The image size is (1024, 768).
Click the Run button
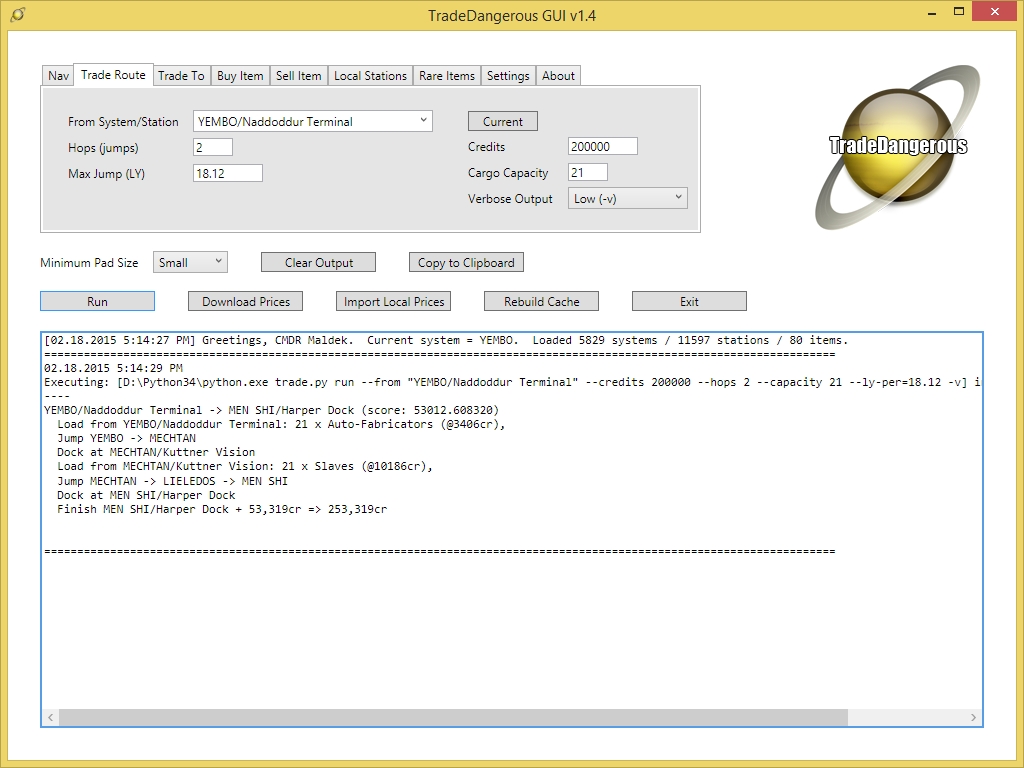click(x=97, y=301)
